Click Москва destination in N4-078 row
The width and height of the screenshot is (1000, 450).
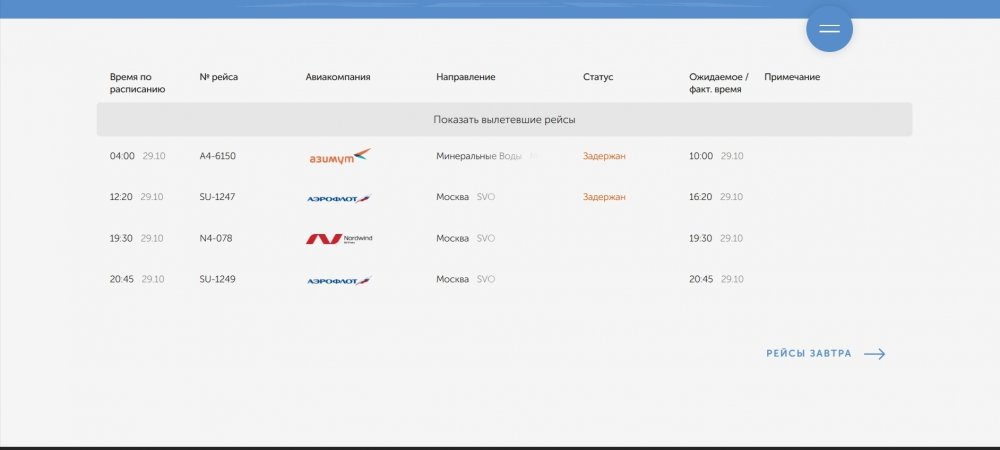click(x=453, y=238)
